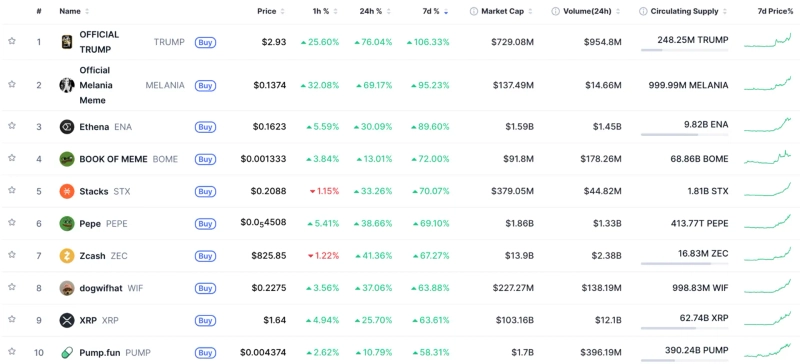
Task: Toggle the Stacks watchlist star
Action: pos(12,190)
